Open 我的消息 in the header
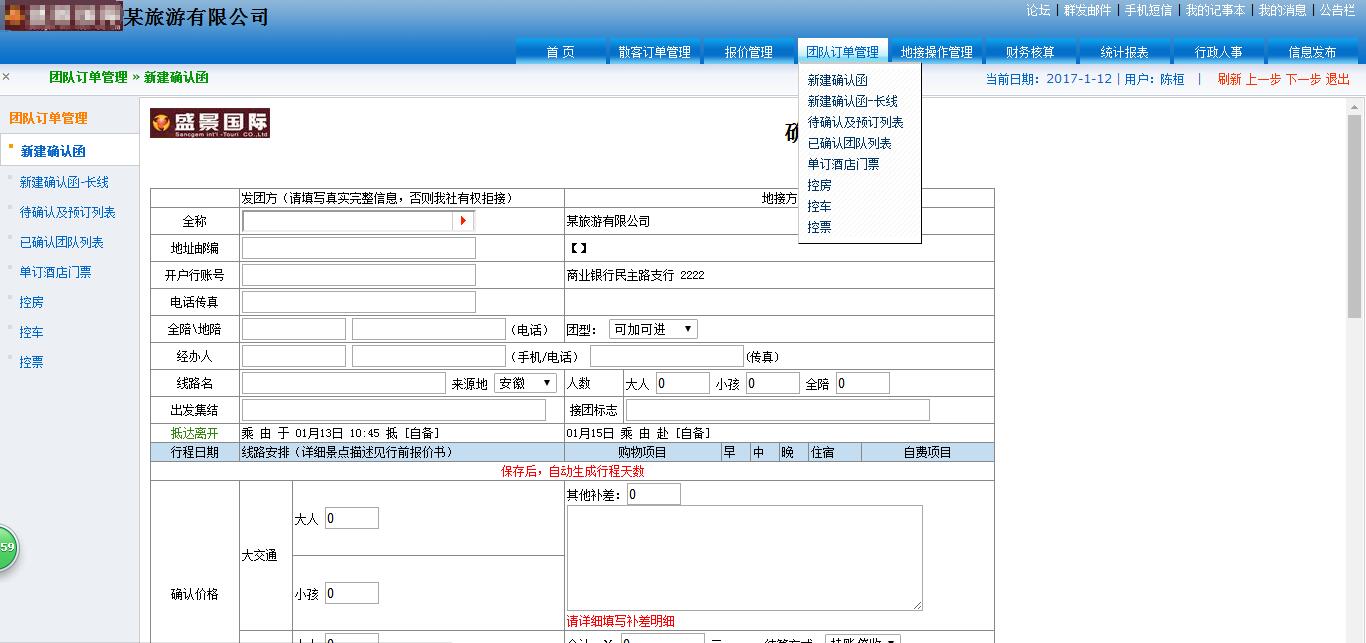Viewport: 1366px width, 643px height. click(1282, 10)
